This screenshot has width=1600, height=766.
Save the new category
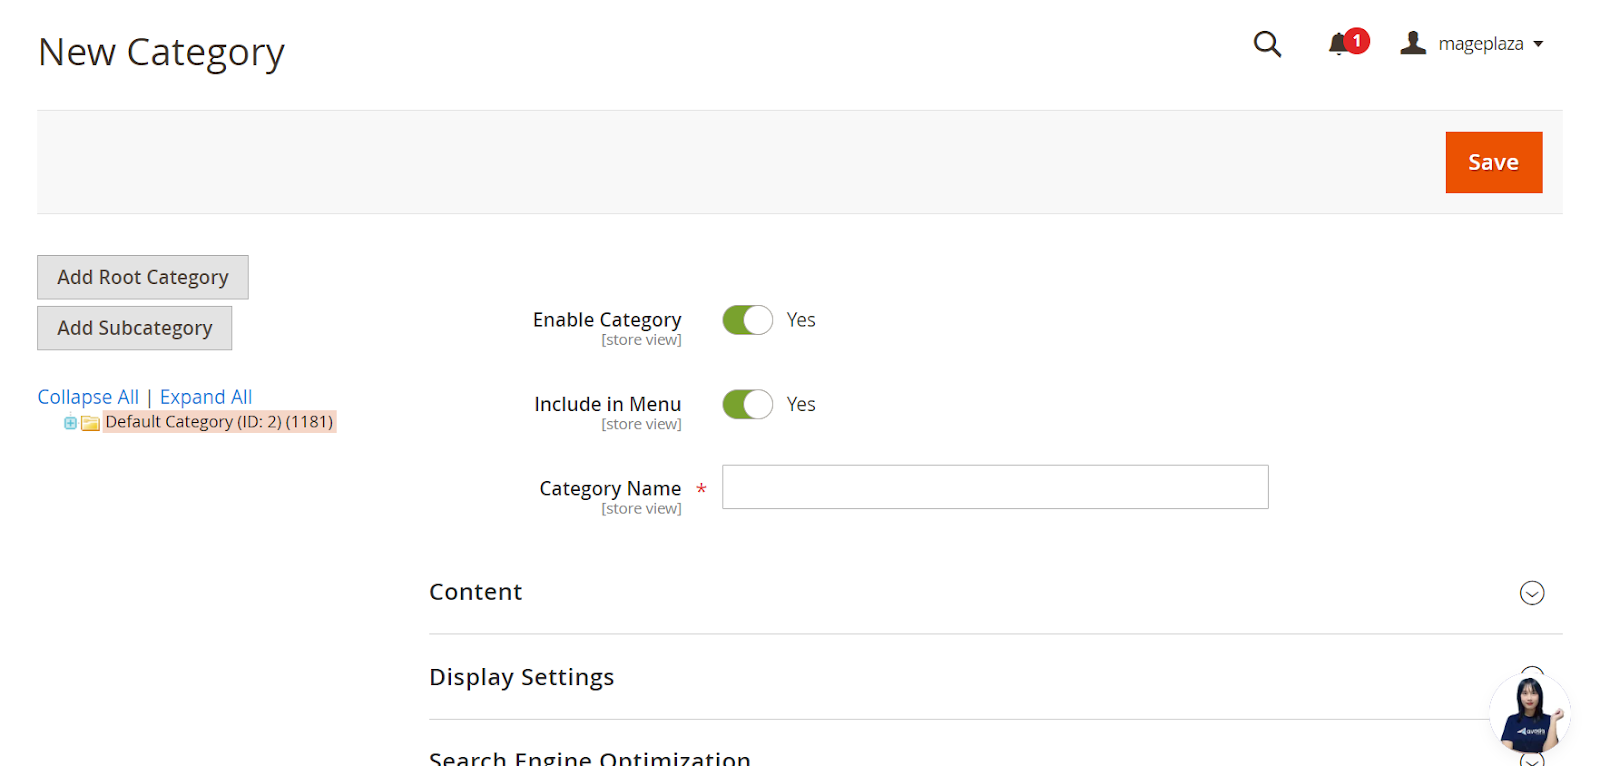pos(1493,162)
